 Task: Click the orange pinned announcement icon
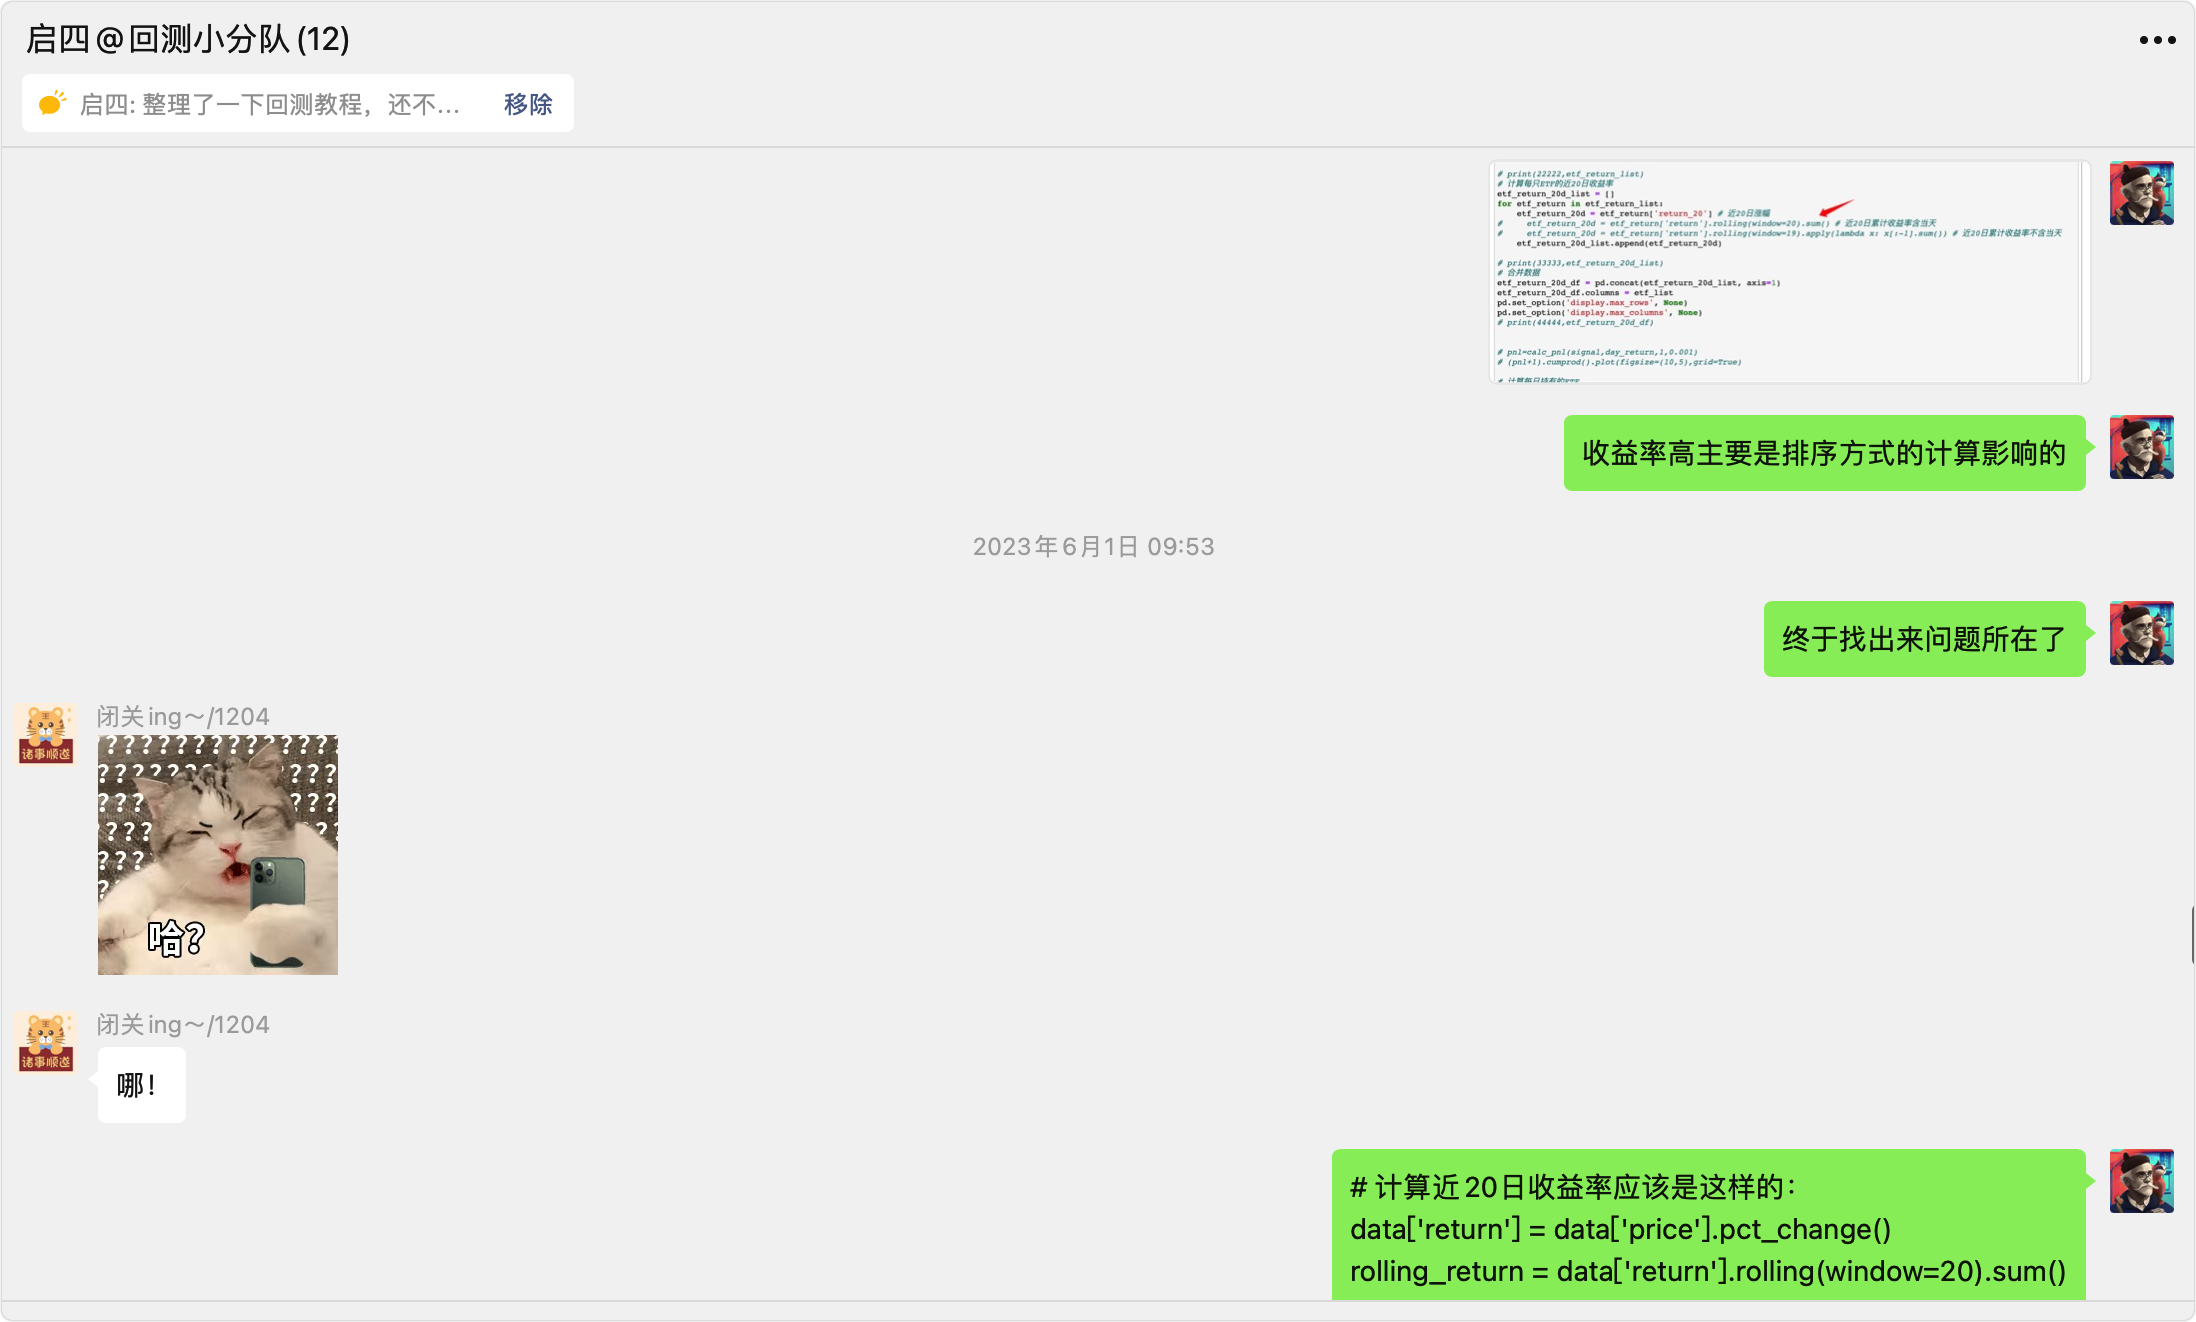[x=52, y=103]
